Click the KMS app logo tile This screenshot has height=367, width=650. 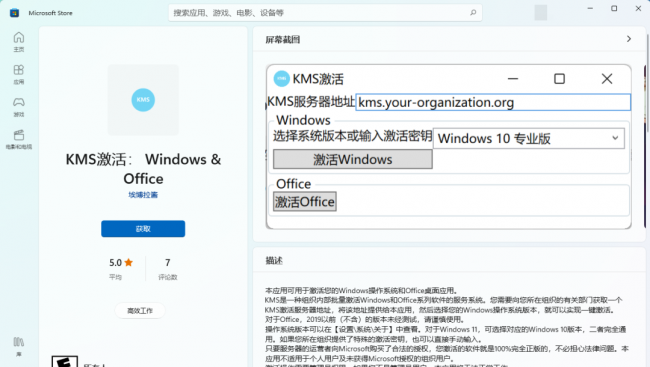tap(143, 100)
